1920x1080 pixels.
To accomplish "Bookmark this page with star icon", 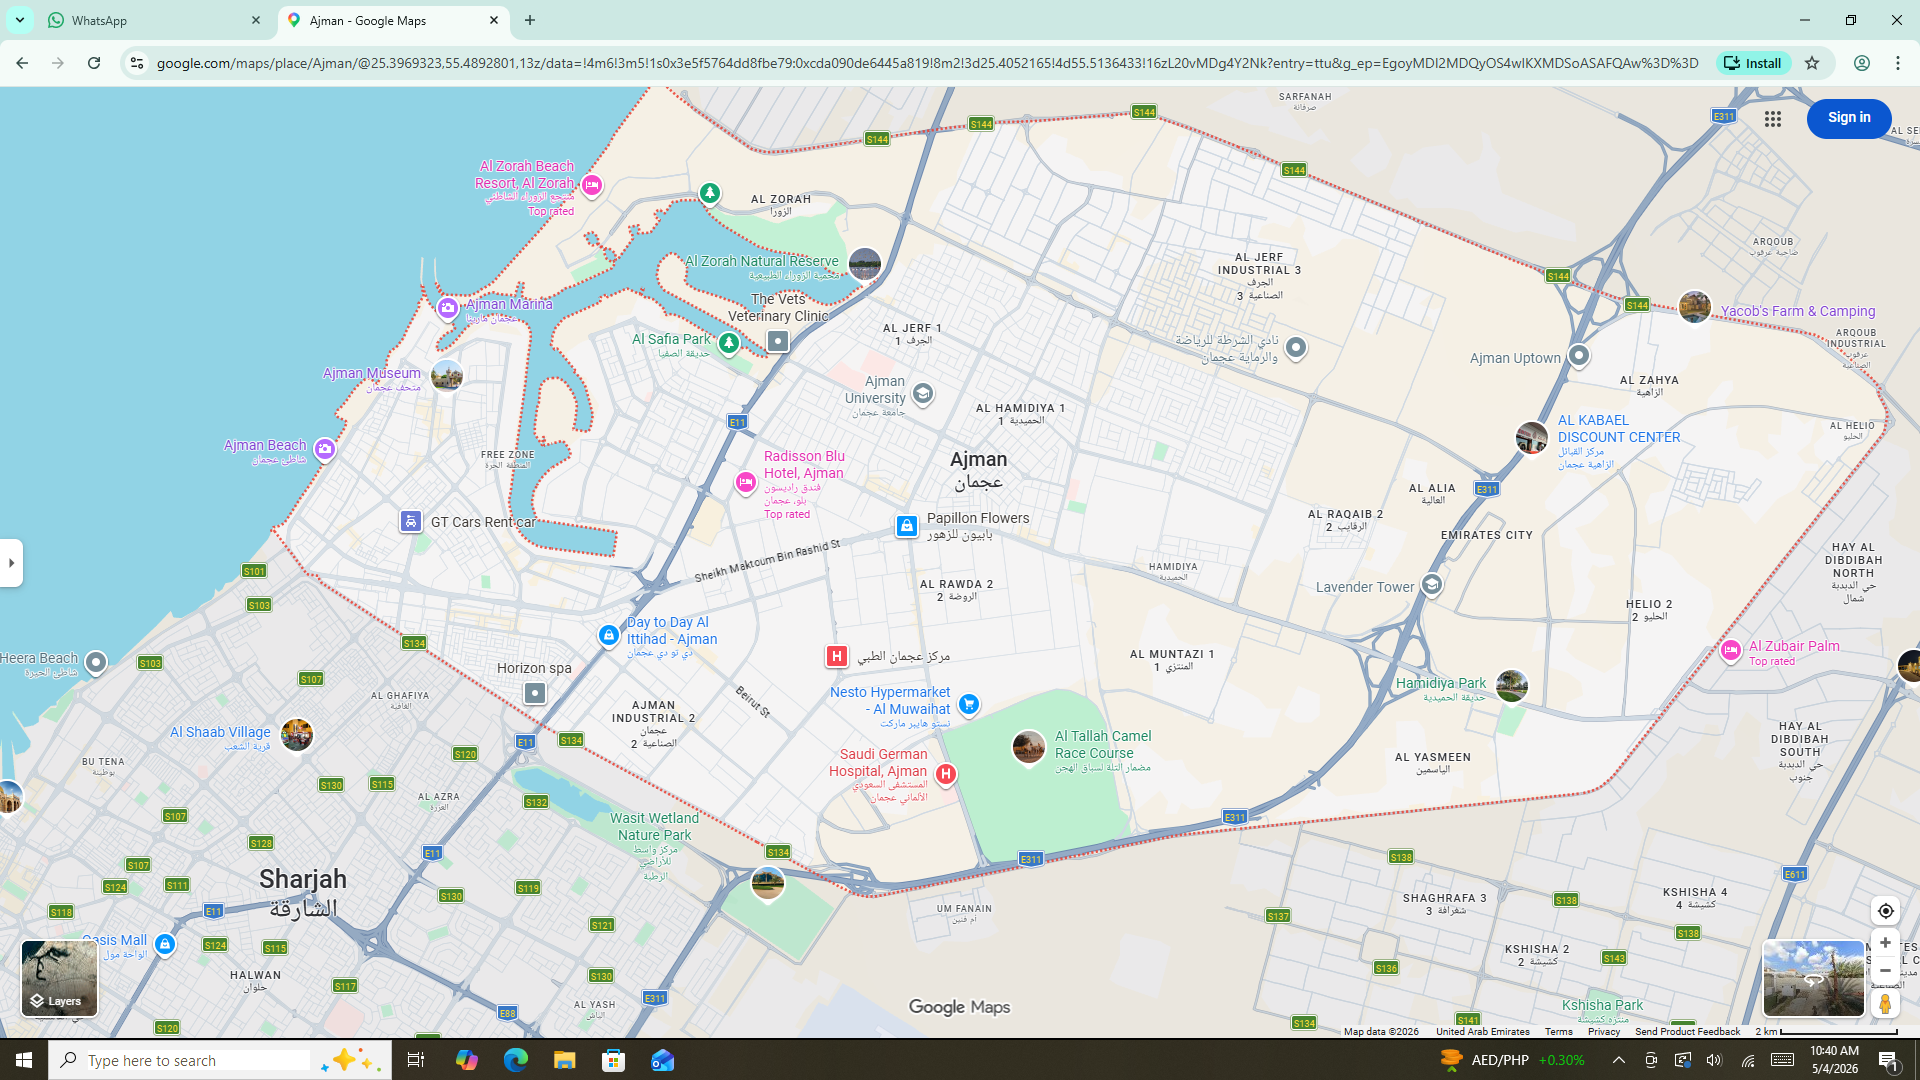I will click(1812, 63).
